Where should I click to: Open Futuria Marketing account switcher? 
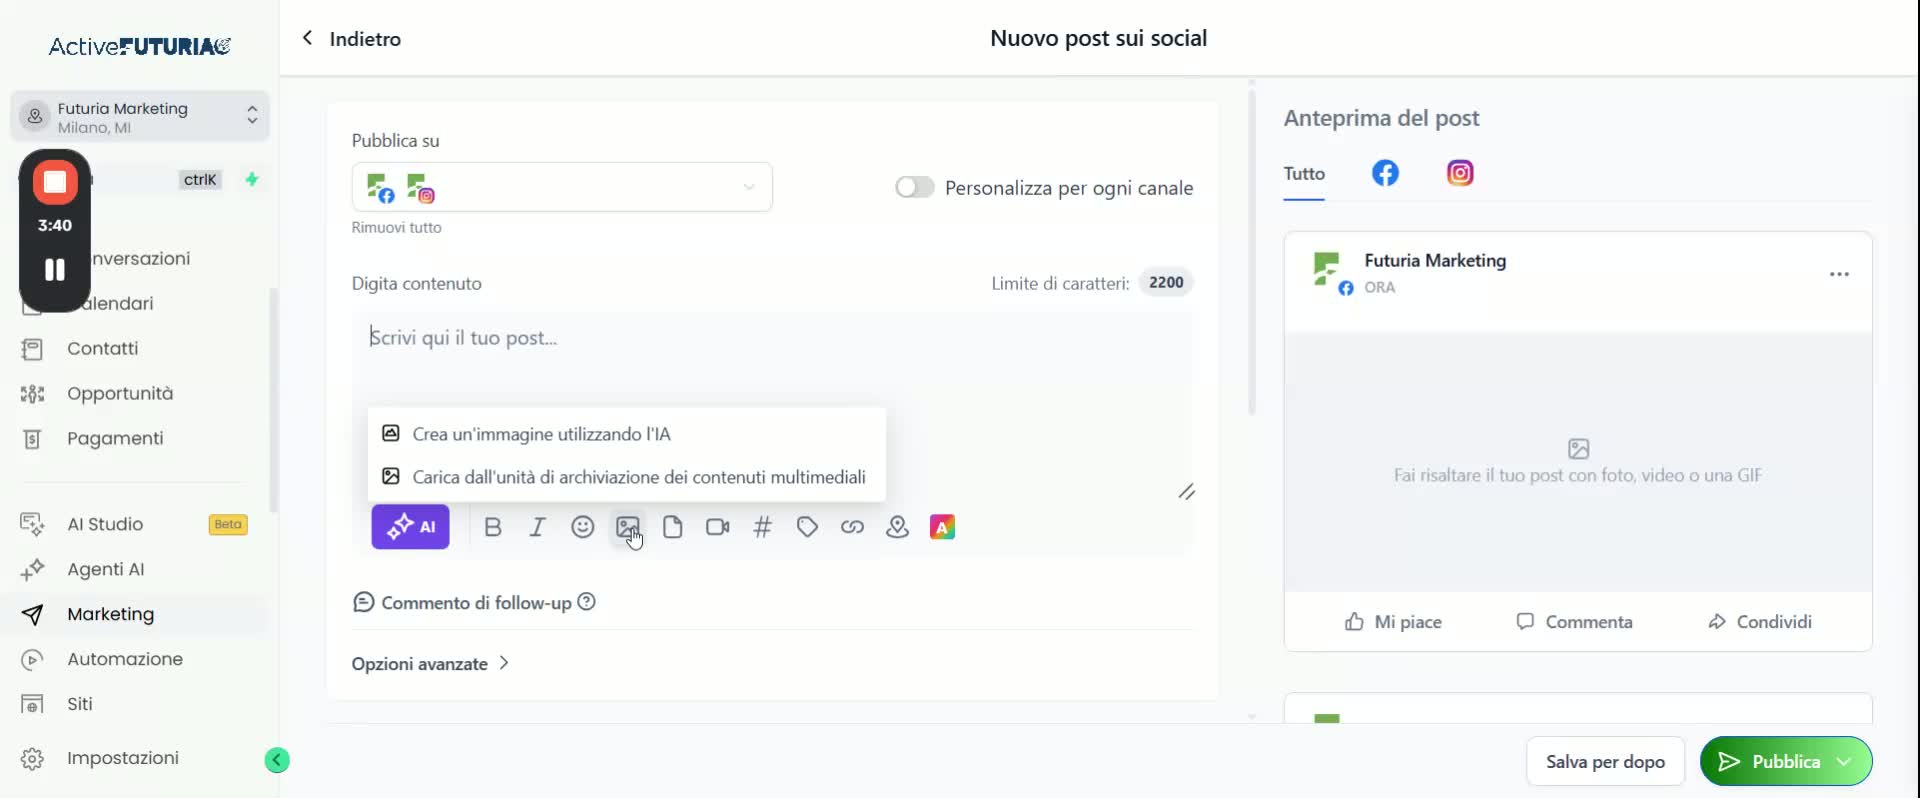point(140,117)
